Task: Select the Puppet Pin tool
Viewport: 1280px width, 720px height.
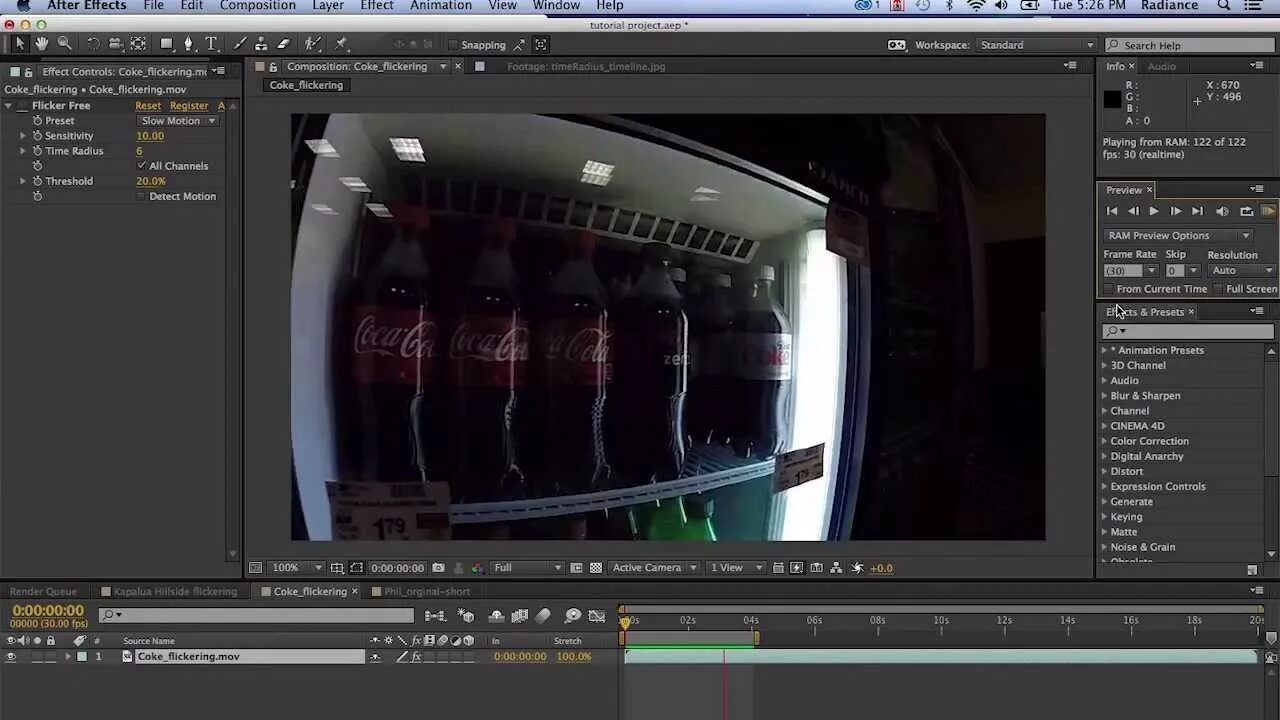Action: pyautogui.click(x=341, y=44)
